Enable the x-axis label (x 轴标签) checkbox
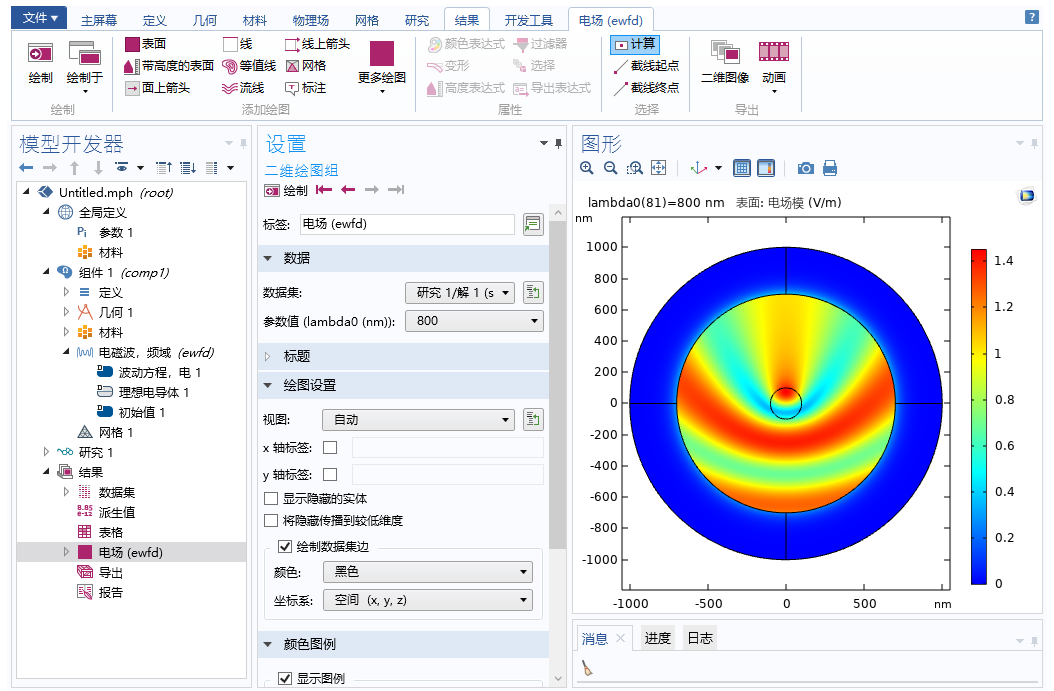Image resolution: width=1054 pixels, height=691 pixels. tap(330, 447)
